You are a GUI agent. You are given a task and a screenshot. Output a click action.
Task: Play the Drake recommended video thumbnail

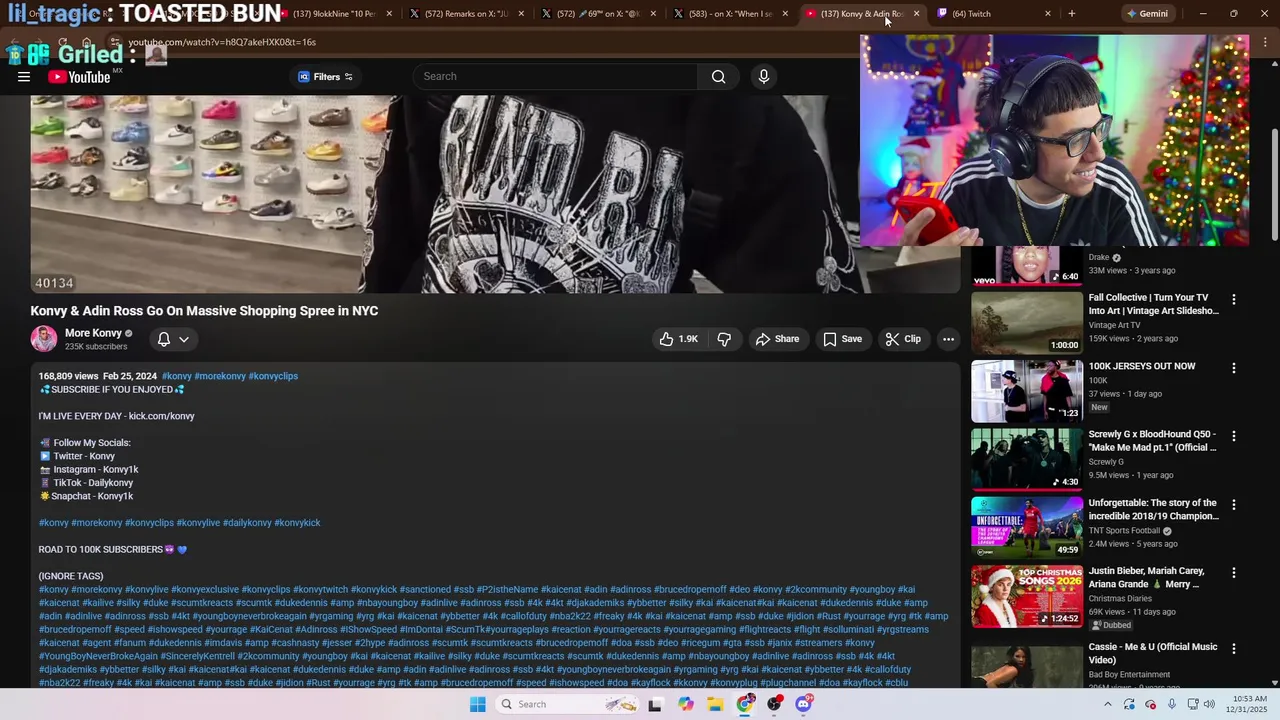pos(1026,266)
